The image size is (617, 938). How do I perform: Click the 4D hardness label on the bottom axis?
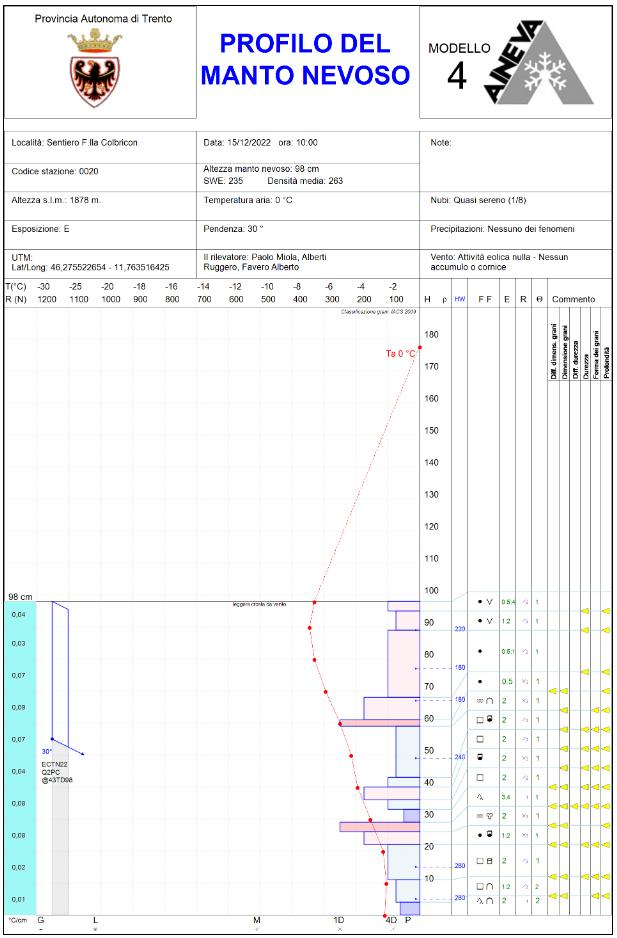391,920
